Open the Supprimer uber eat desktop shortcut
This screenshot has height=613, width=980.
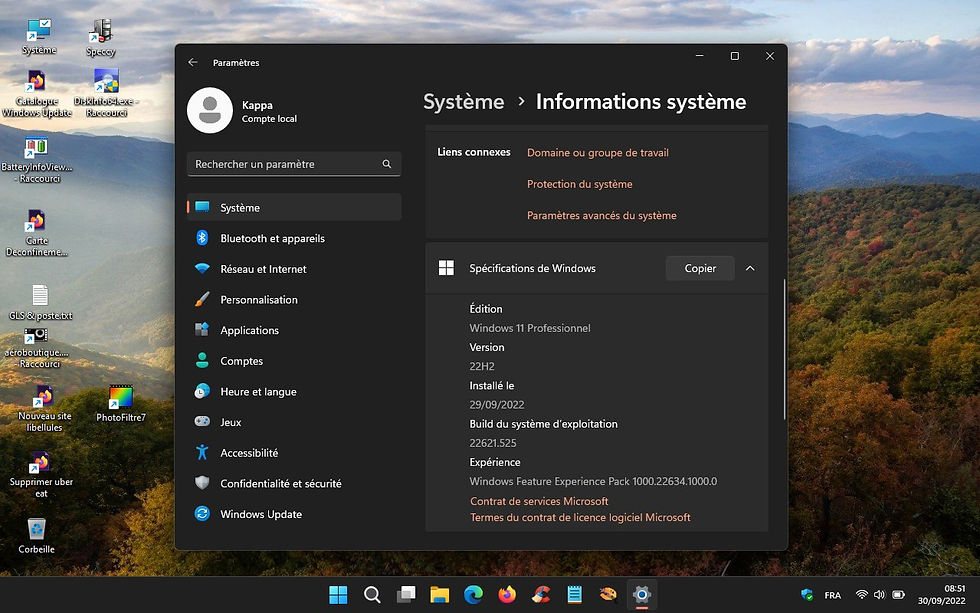(41, 475)
